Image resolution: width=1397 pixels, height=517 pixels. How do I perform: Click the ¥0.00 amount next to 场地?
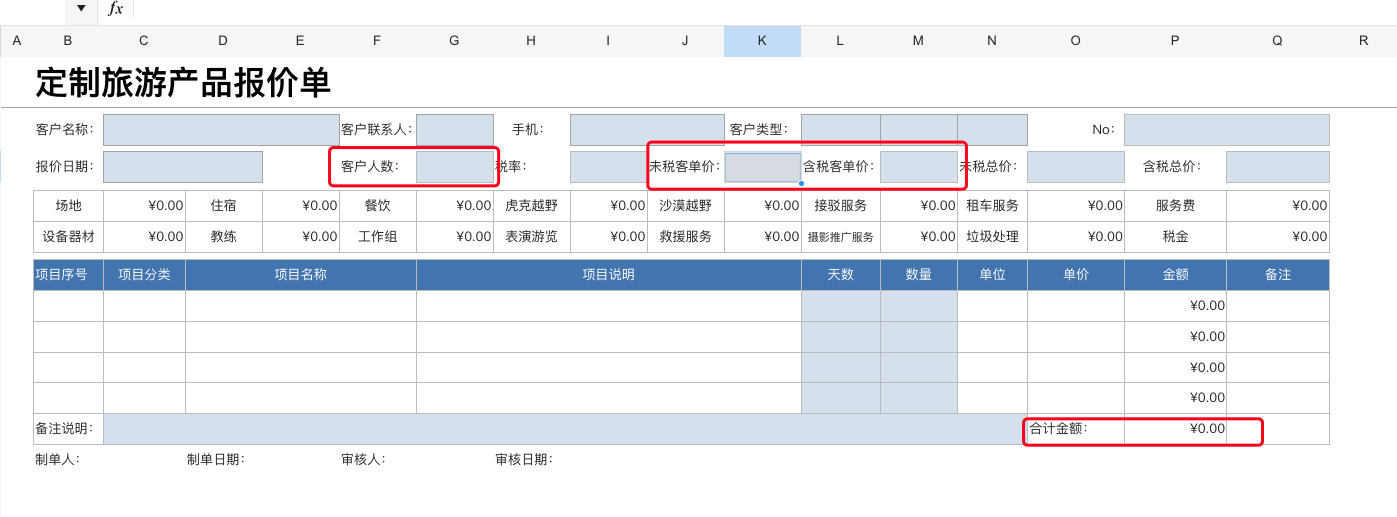145,206
